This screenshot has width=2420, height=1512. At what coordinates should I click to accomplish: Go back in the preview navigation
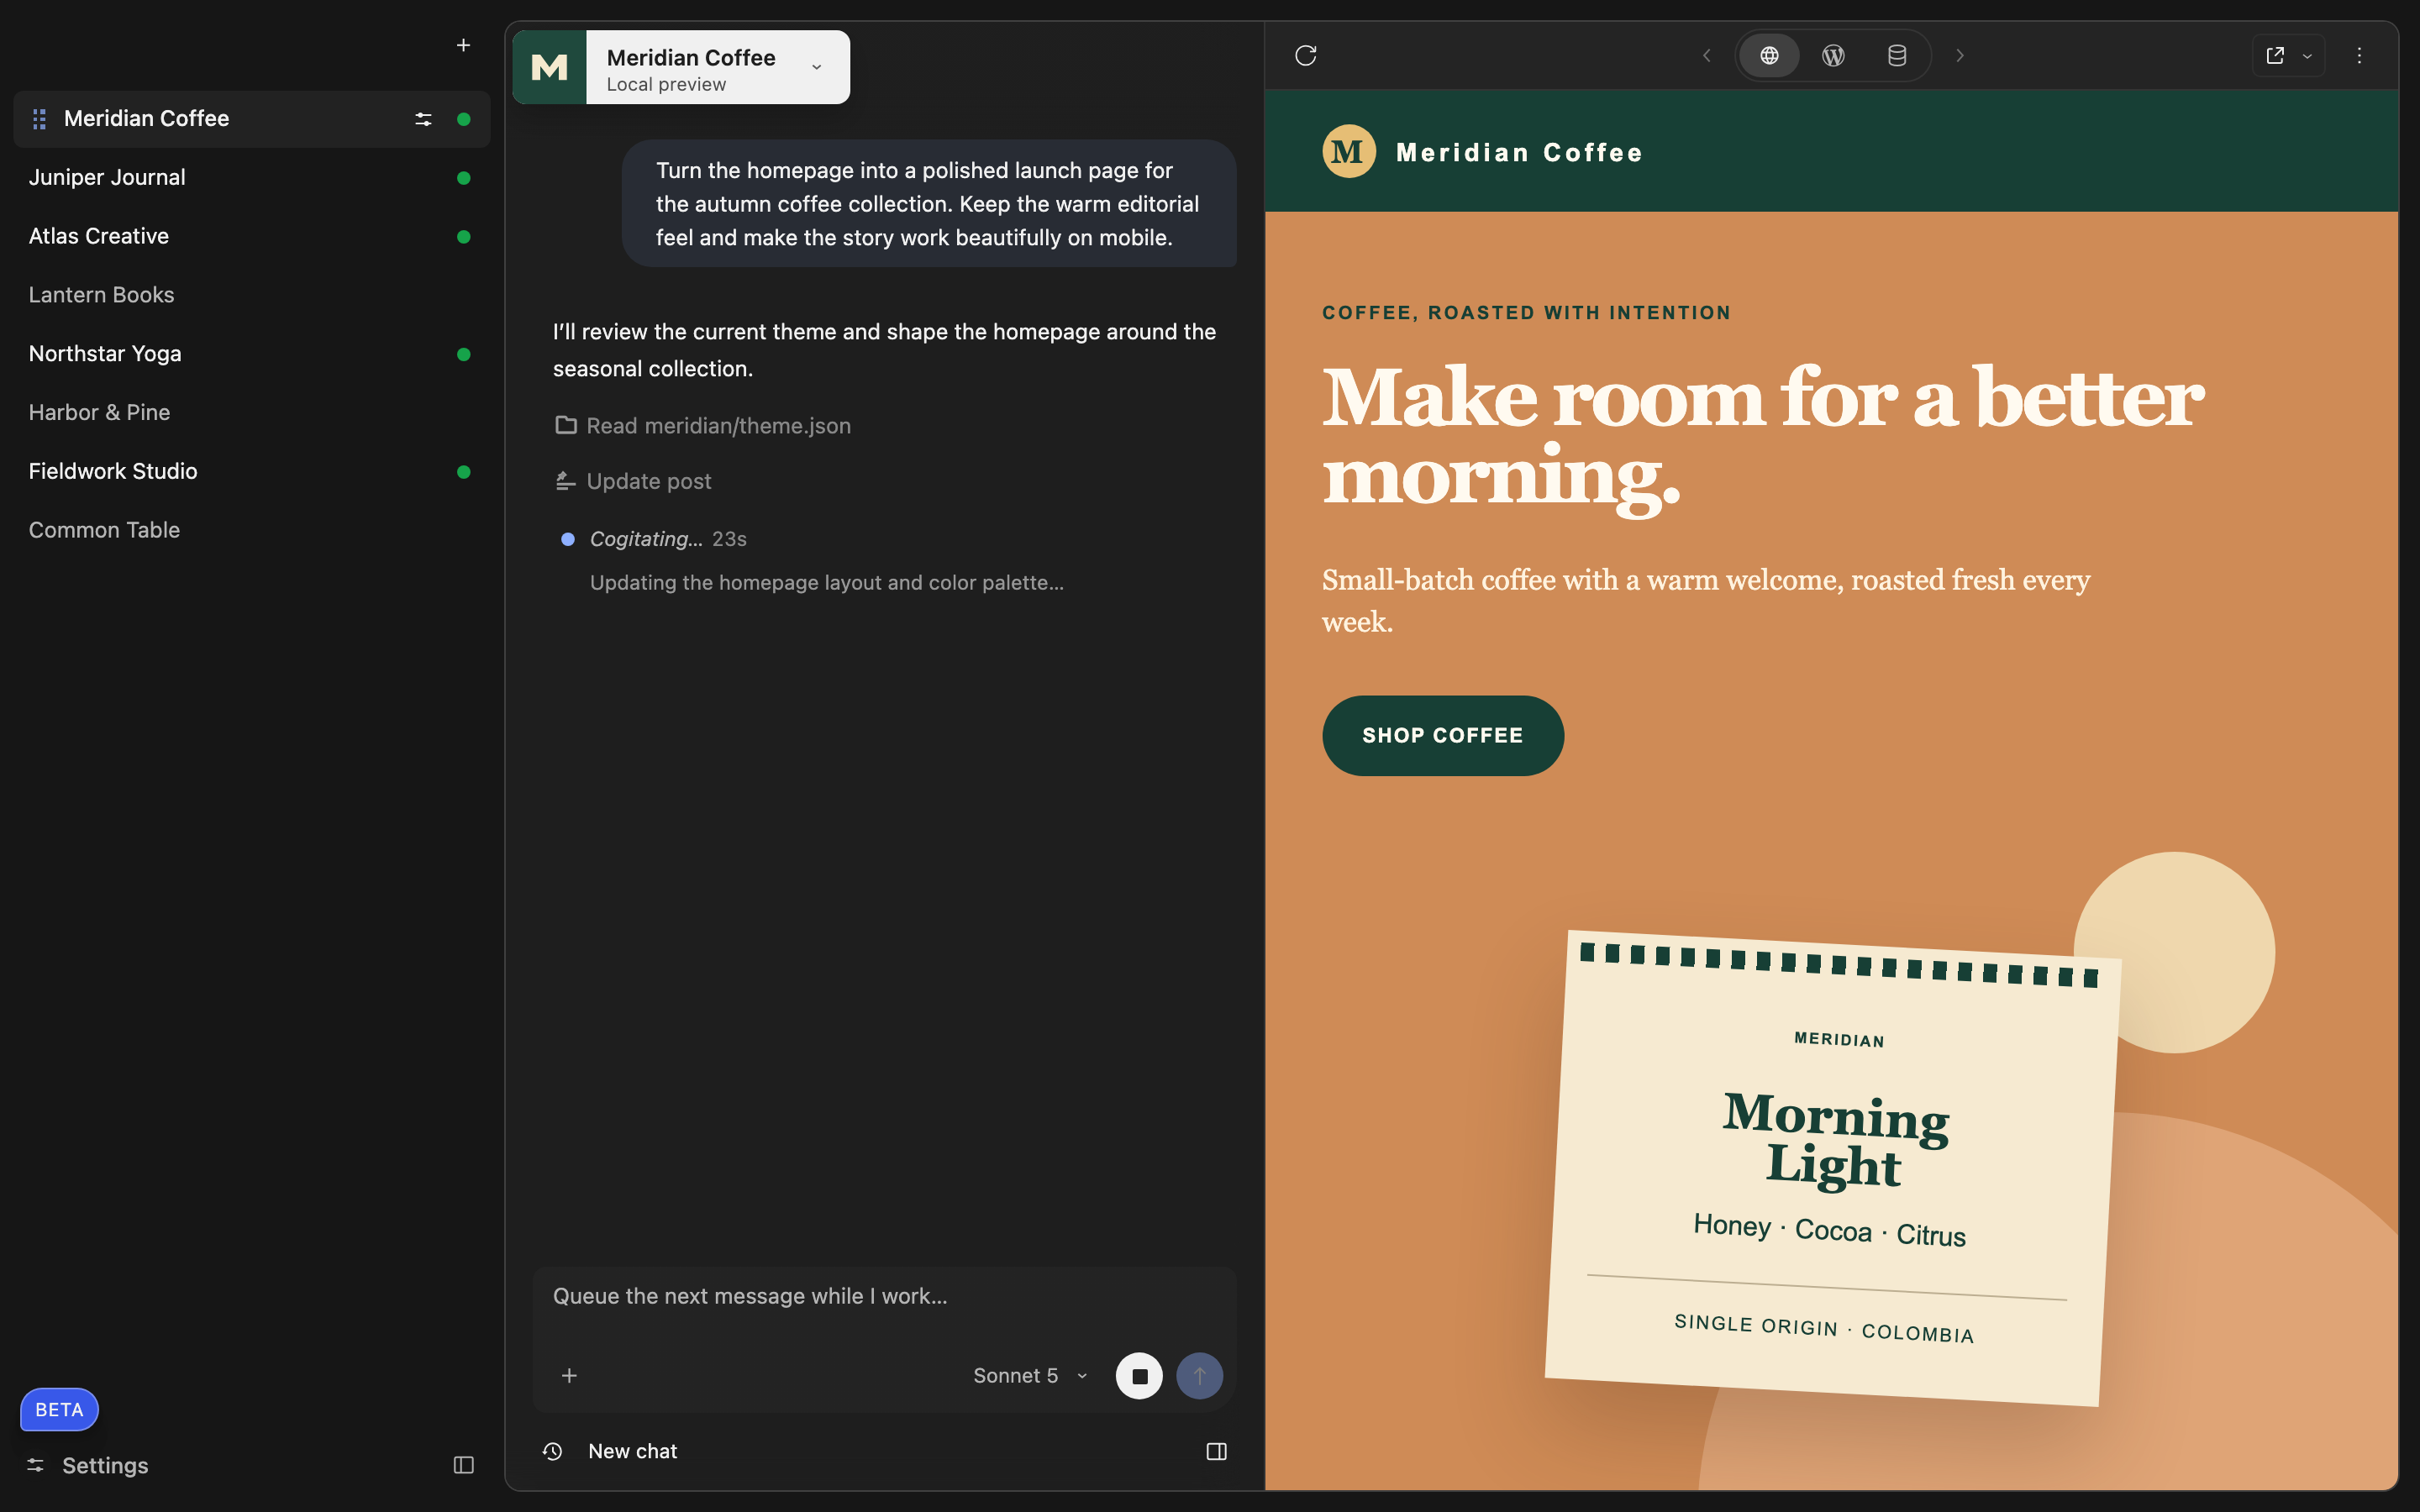[x=1706, y=55]
